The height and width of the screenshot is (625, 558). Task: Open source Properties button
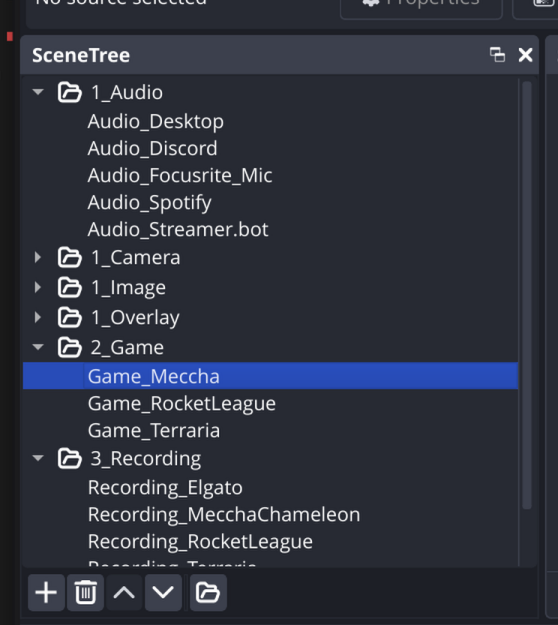[x=421, y=8]
